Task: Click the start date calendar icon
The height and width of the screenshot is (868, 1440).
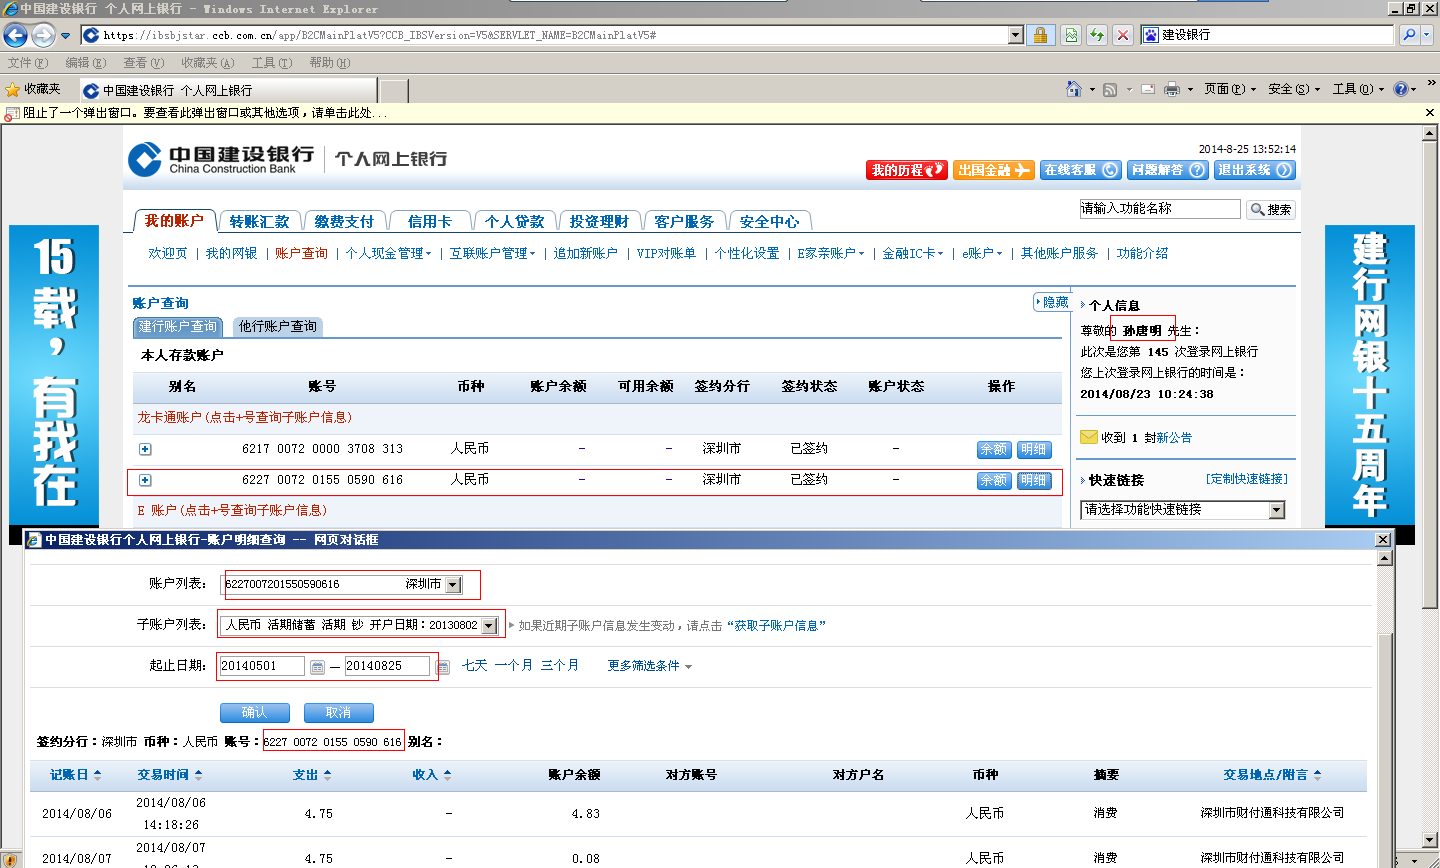Action: tap(317, 667)
